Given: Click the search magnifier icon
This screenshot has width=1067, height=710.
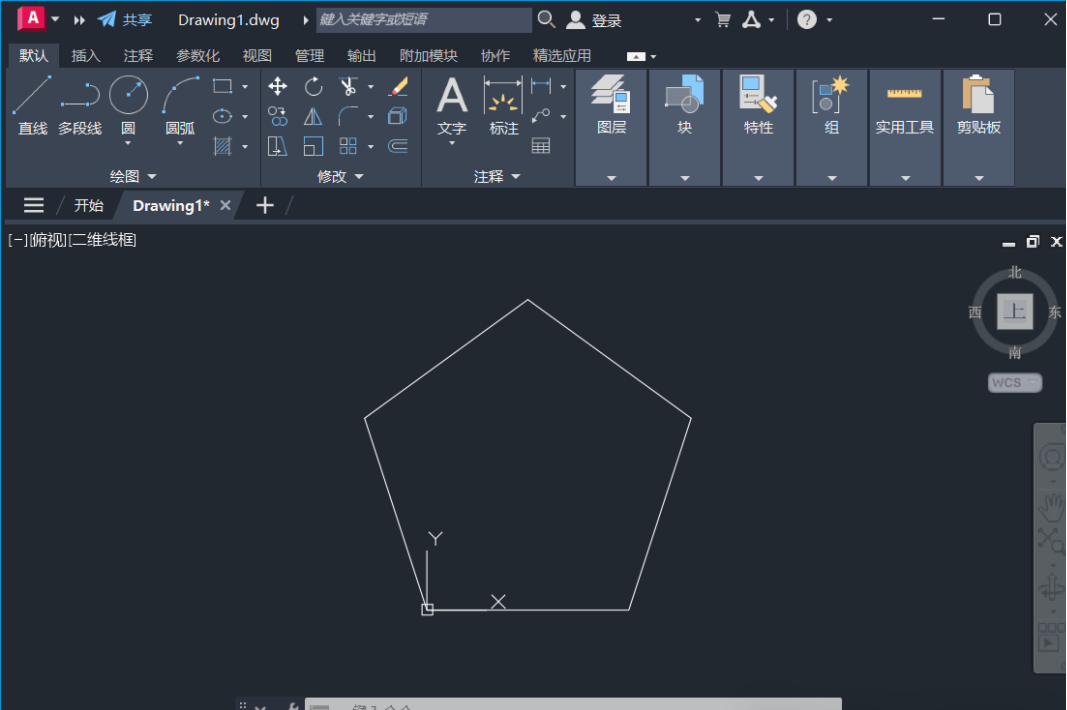Looking at the screenshot, I should point(546,19).
